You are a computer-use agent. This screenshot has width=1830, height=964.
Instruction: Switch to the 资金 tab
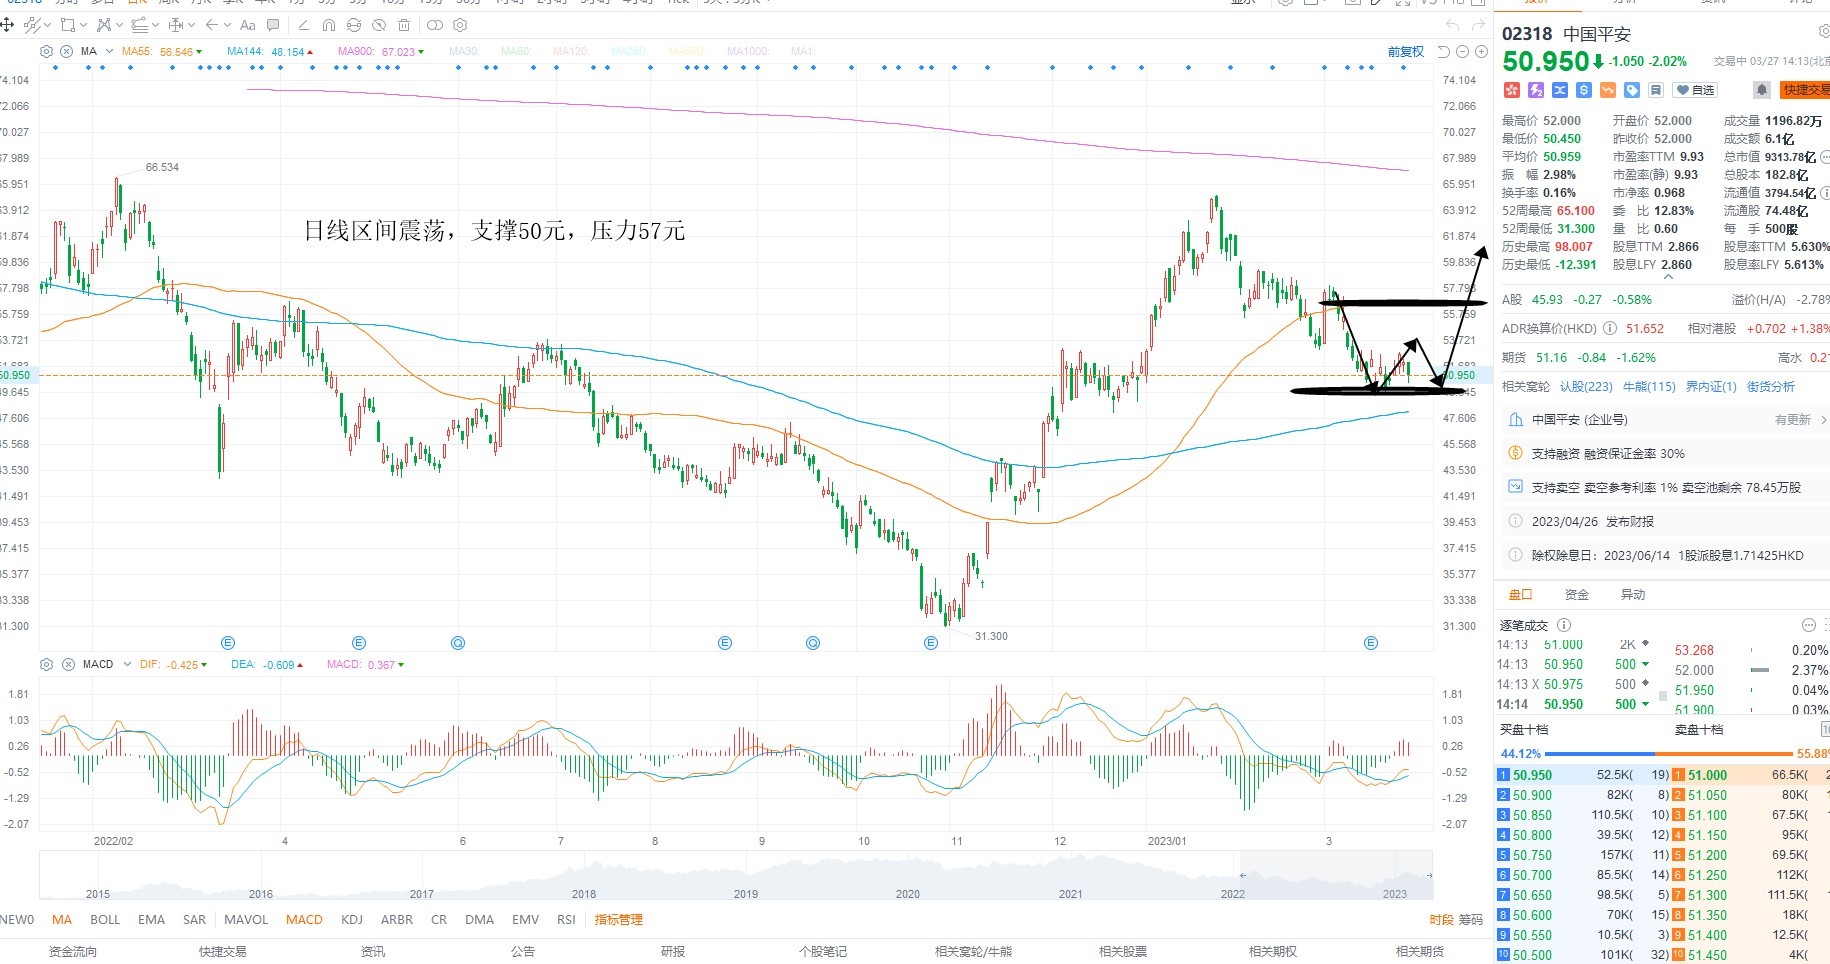point(1577,594)
